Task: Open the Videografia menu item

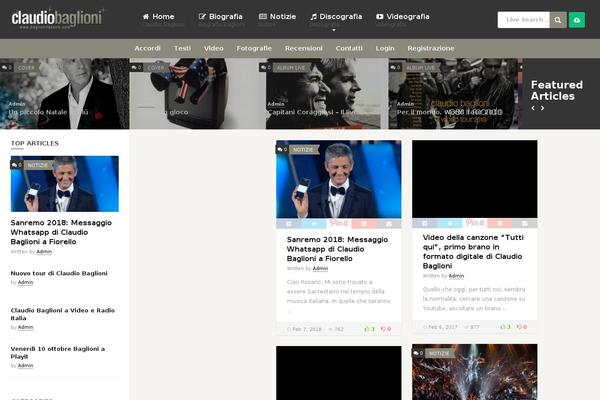Action: (x=403, y=17)
